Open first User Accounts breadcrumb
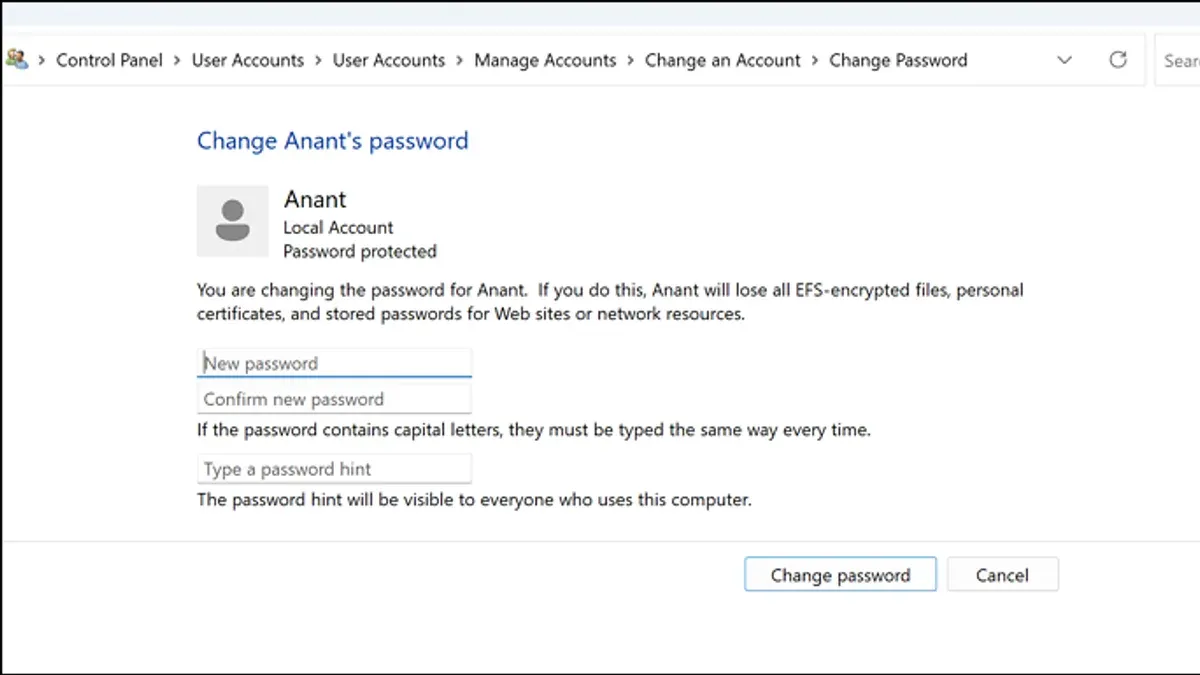The height and width of the screenshot is (675, 1200). pyautogui.click(x=247, y=60)
